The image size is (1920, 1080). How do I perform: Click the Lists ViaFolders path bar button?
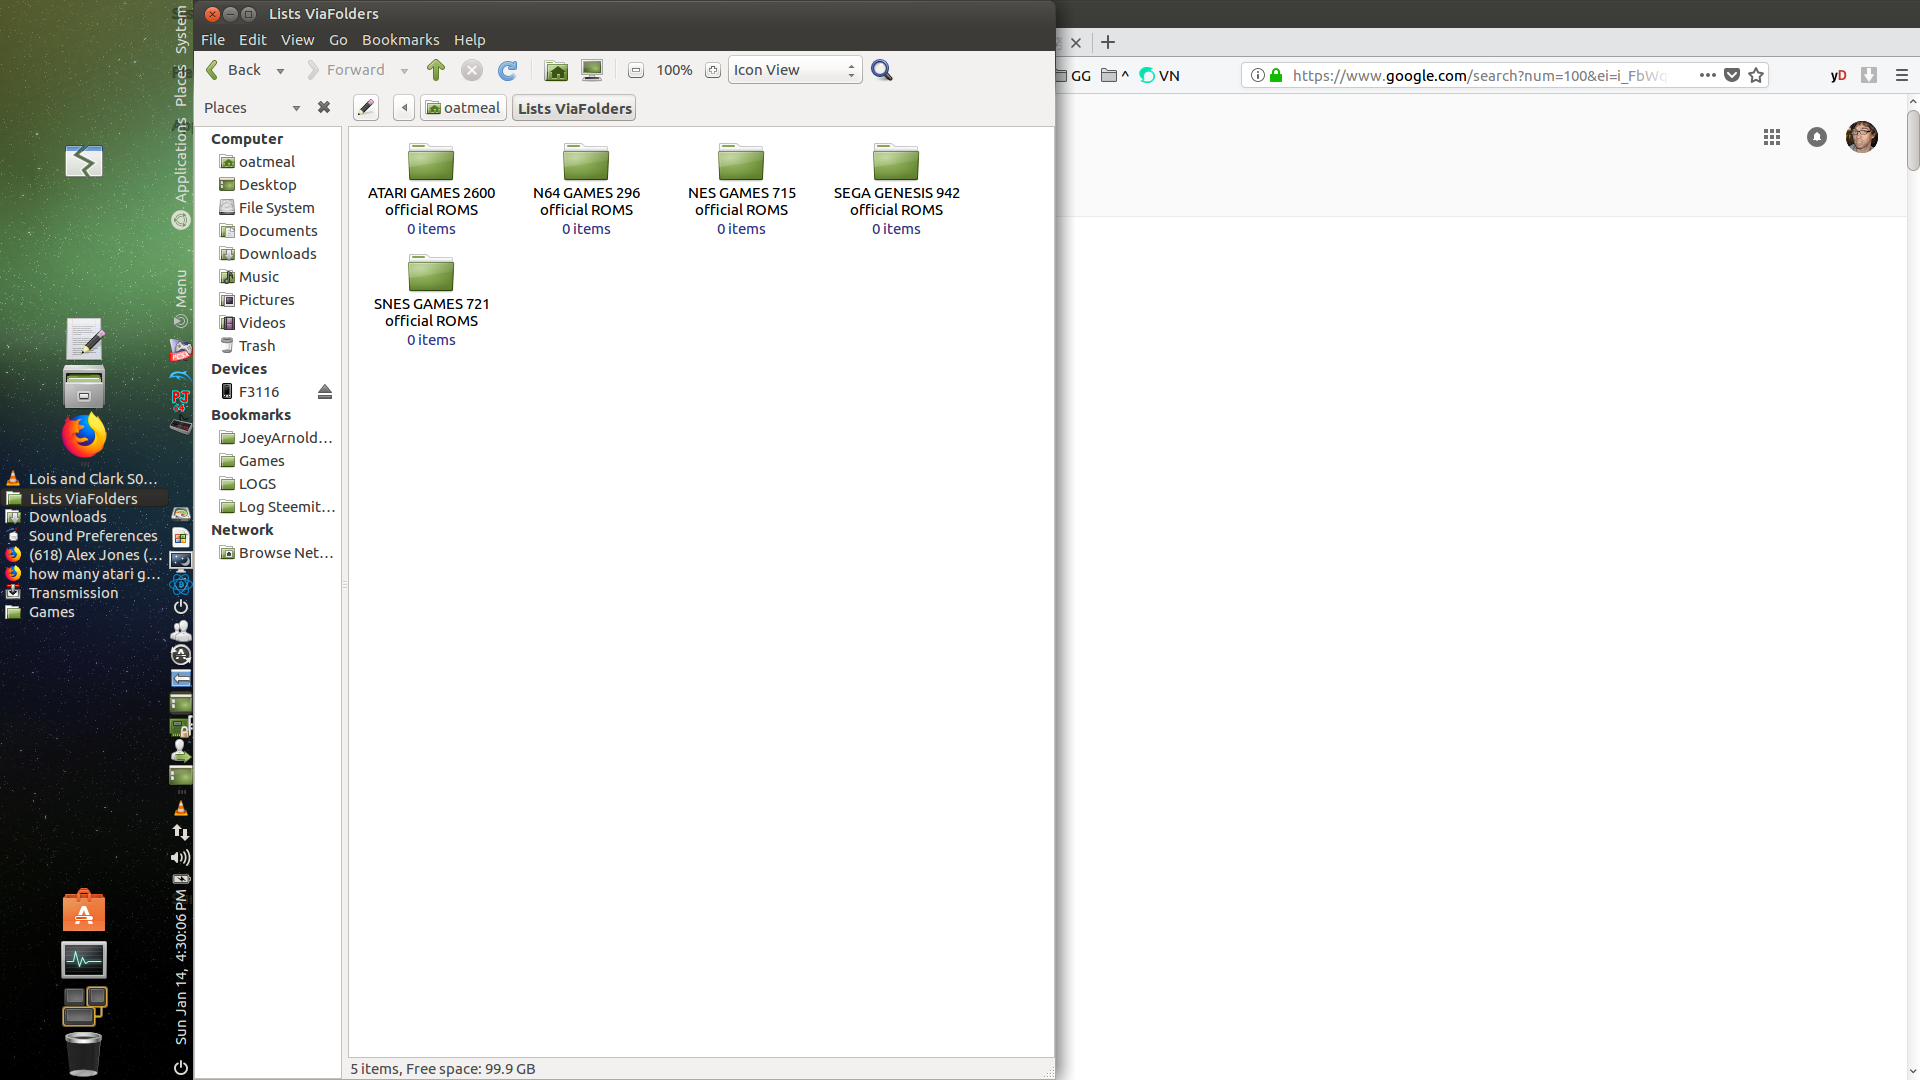575,108
